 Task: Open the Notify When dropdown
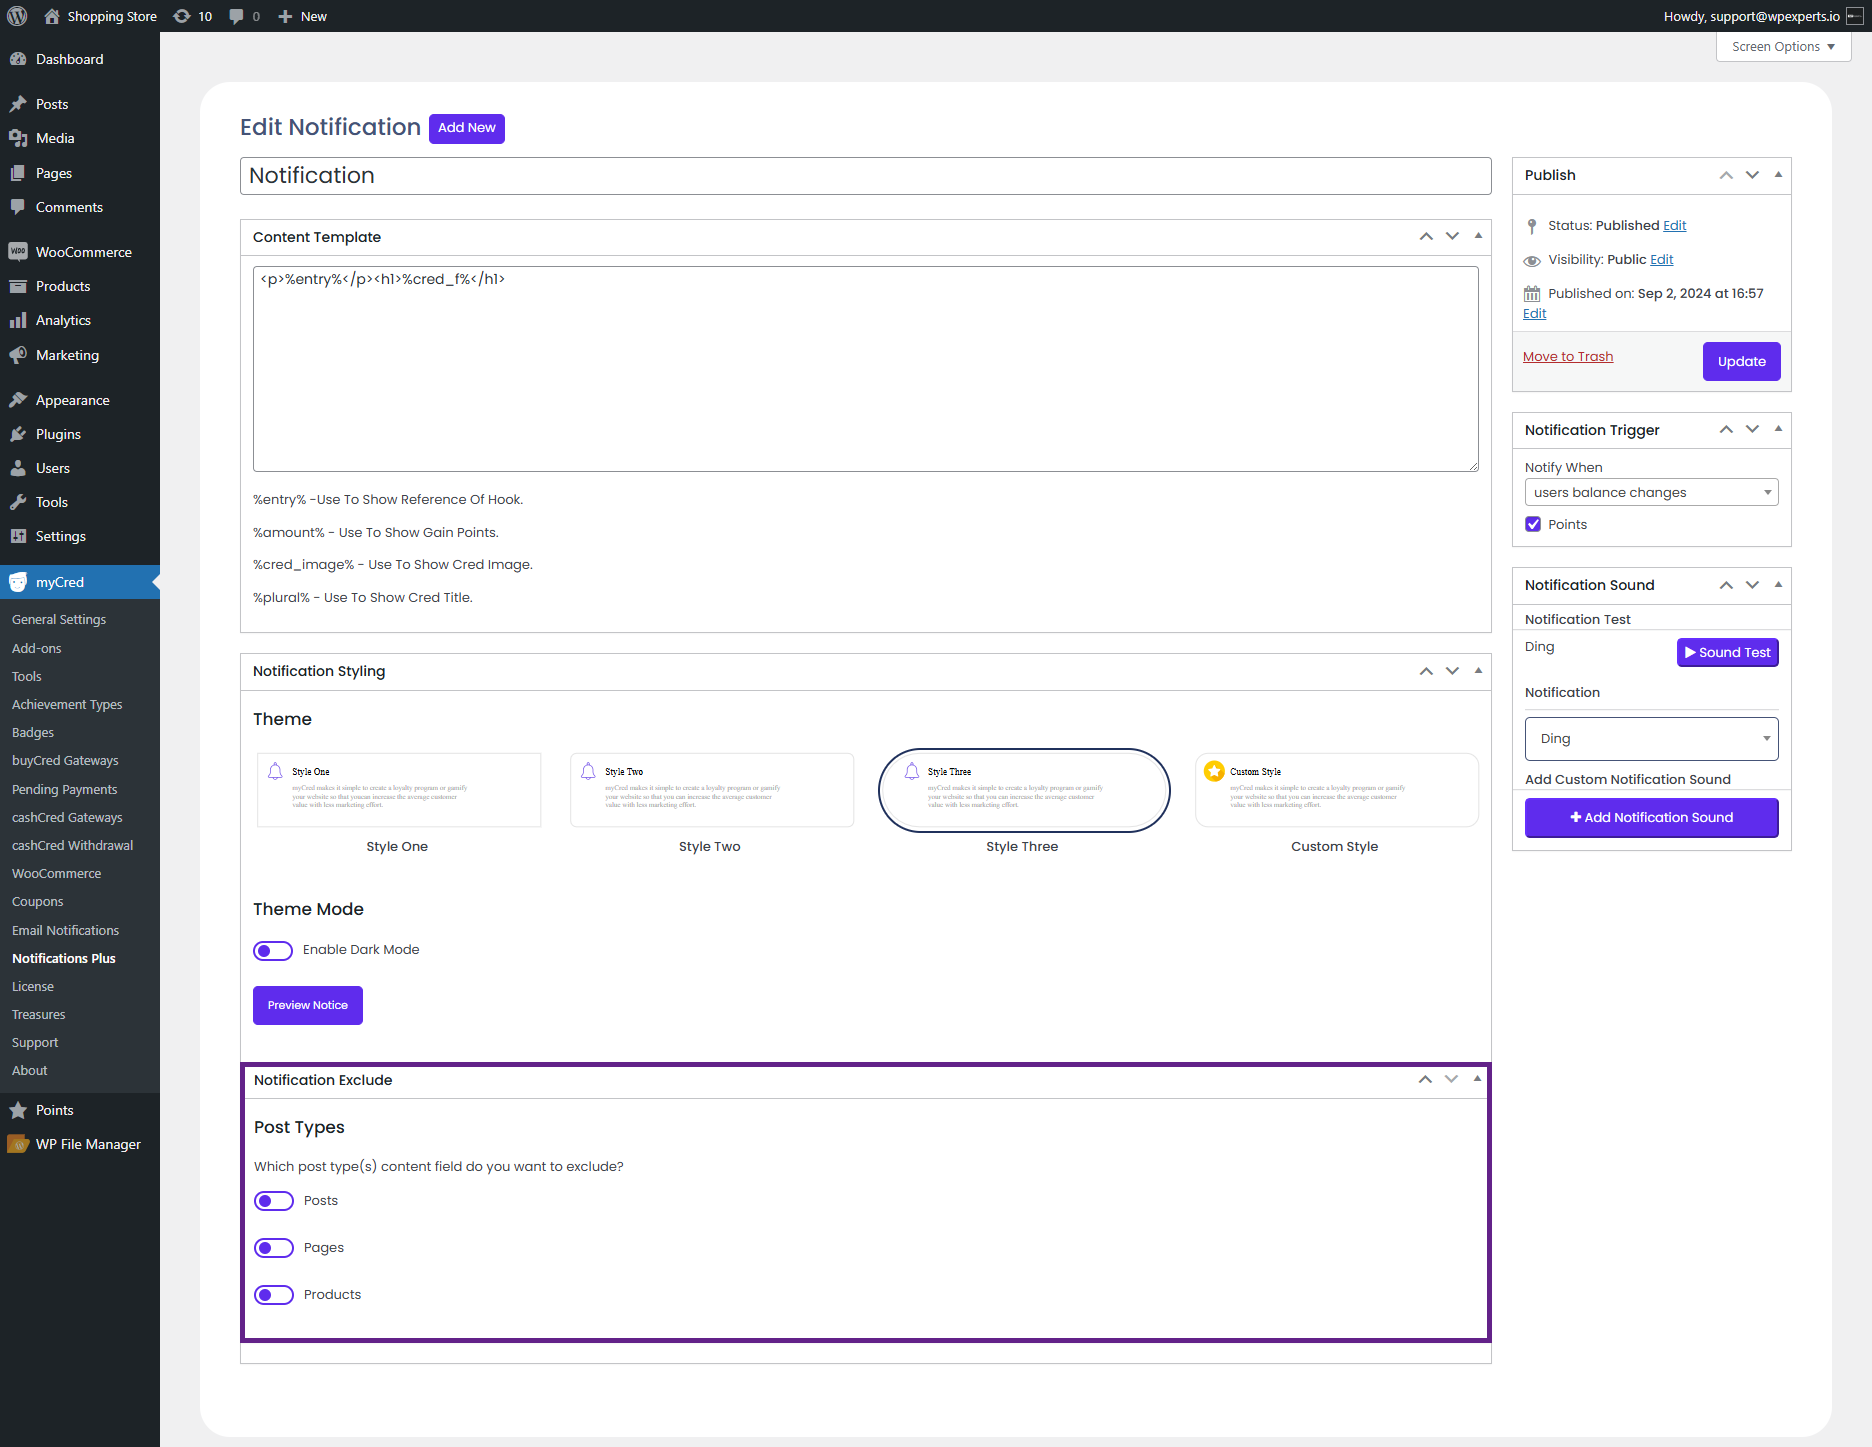[x=1651, y=492]
